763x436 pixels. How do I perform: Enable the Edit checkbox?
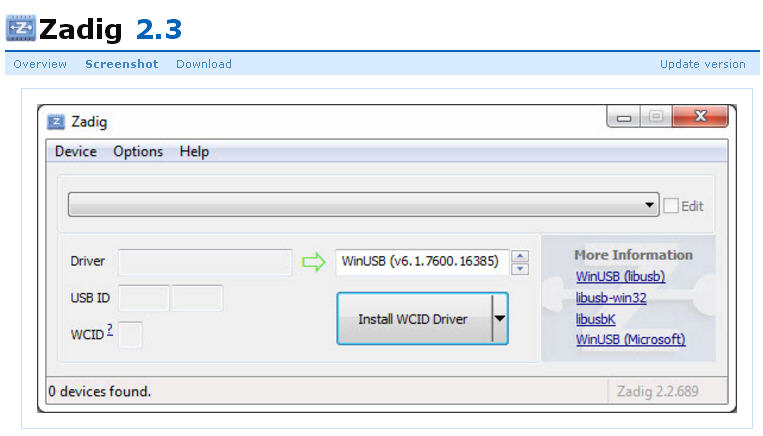pyautogui.click(x=671, y=205)
